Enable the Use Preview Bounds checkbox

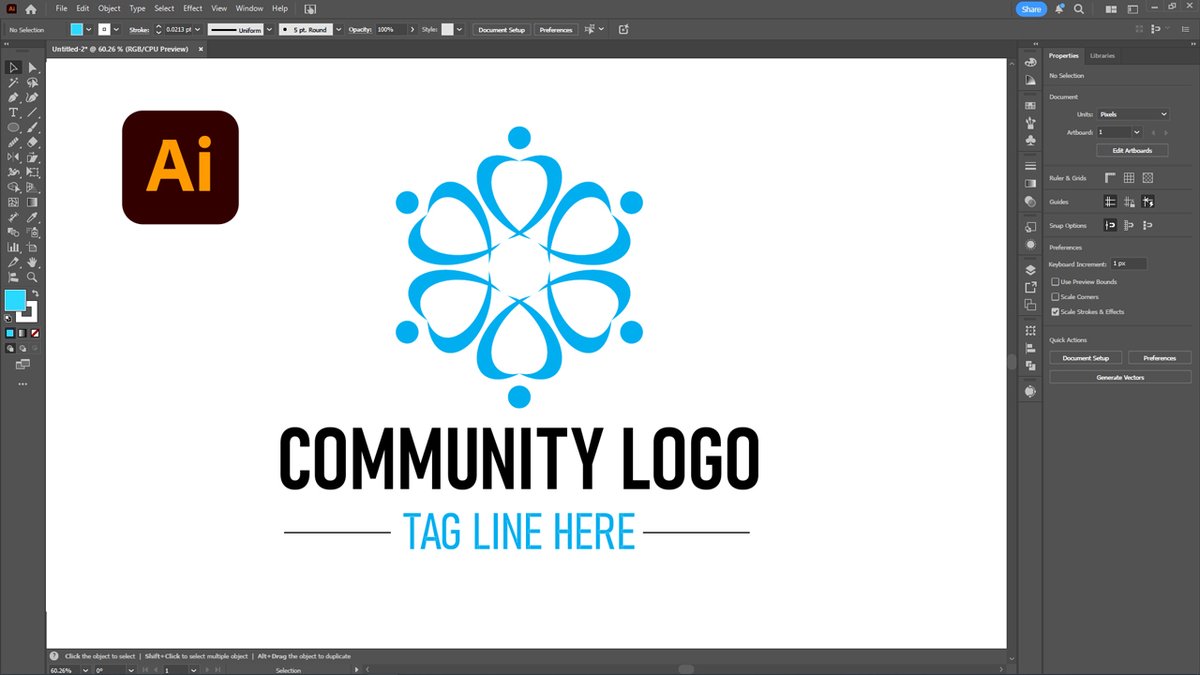click(x=1055, y=282)
